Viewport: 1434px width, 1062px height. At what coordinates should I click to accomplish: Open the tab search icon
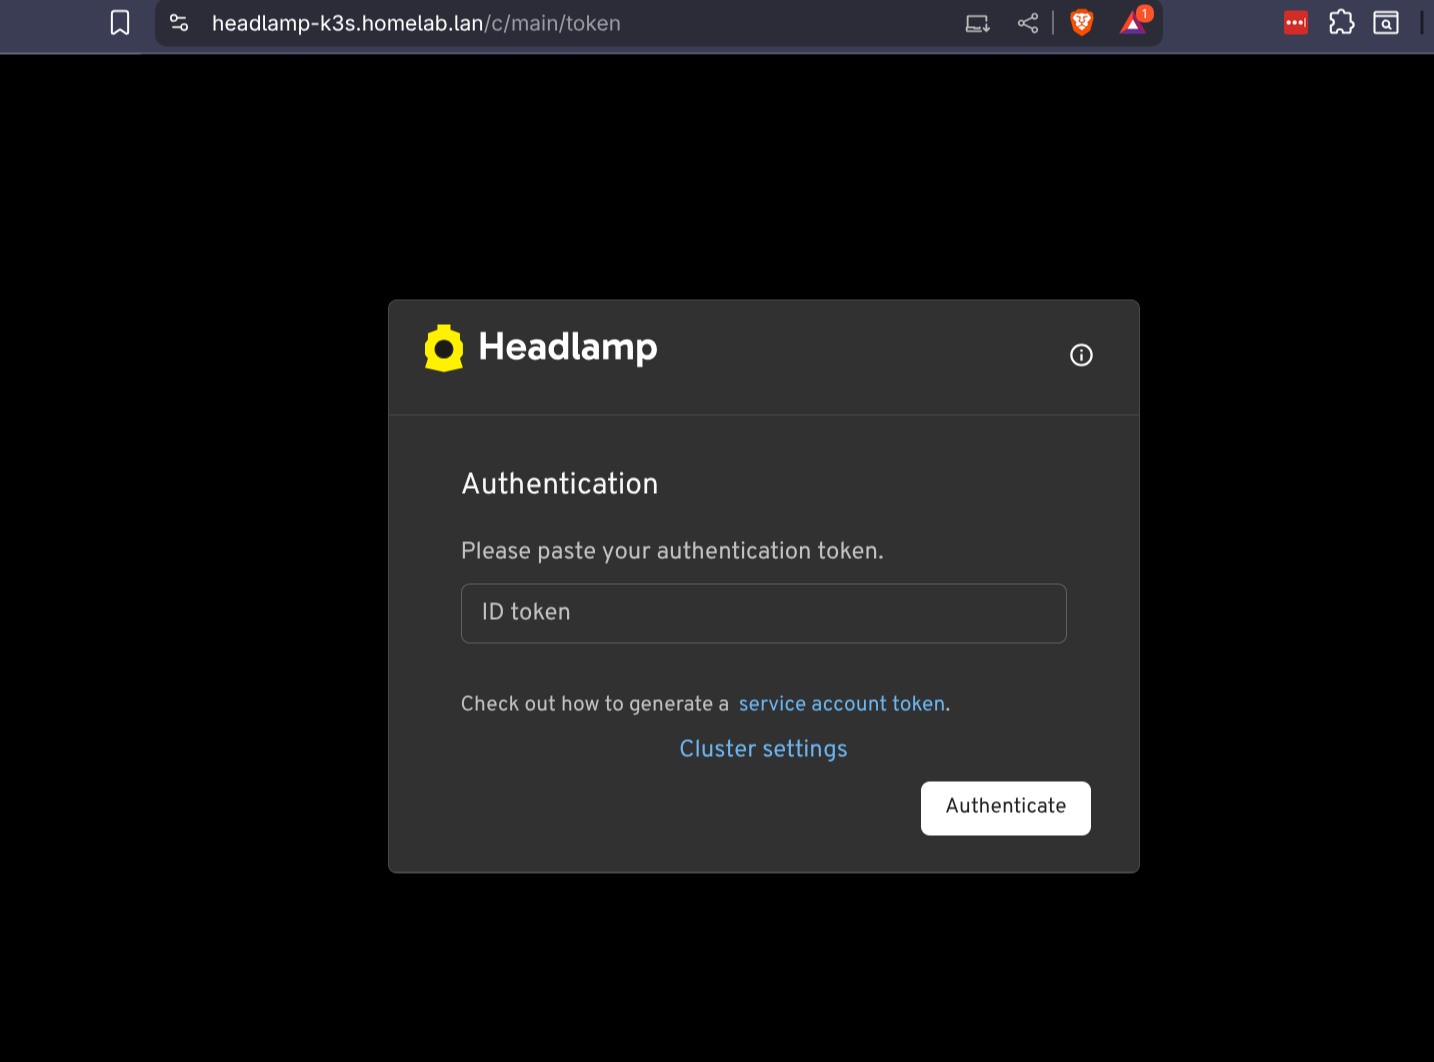[1386, 22]
